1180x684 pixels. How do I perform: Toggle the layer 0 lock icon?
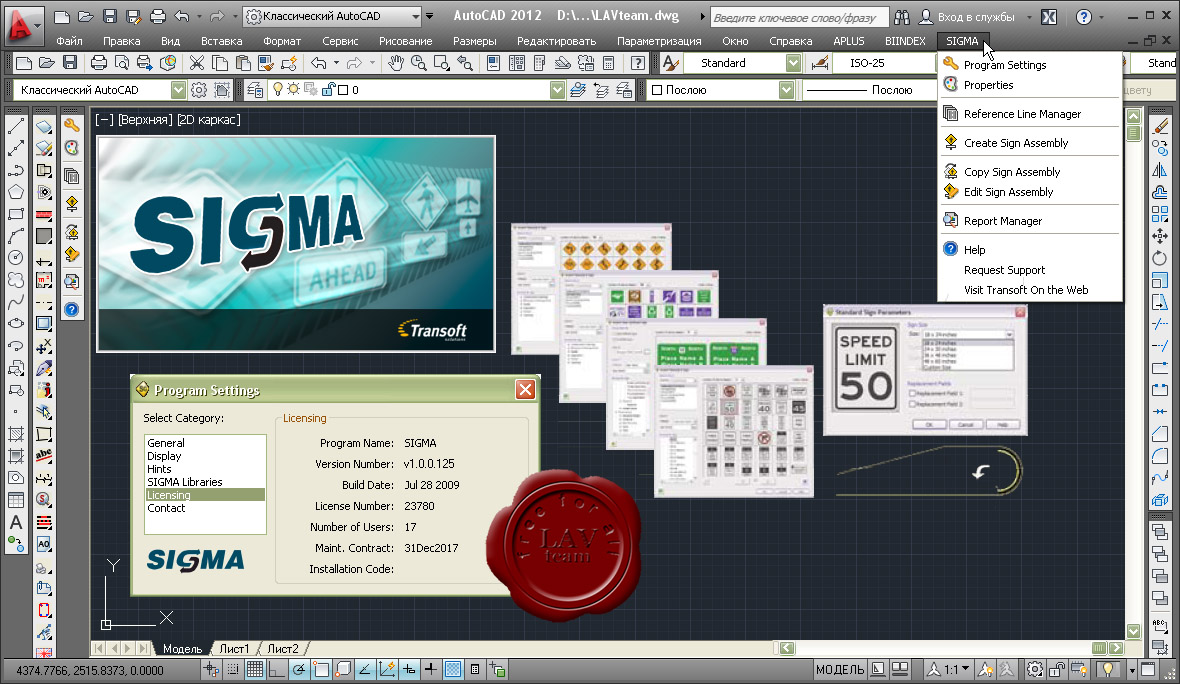coord(328,90)
